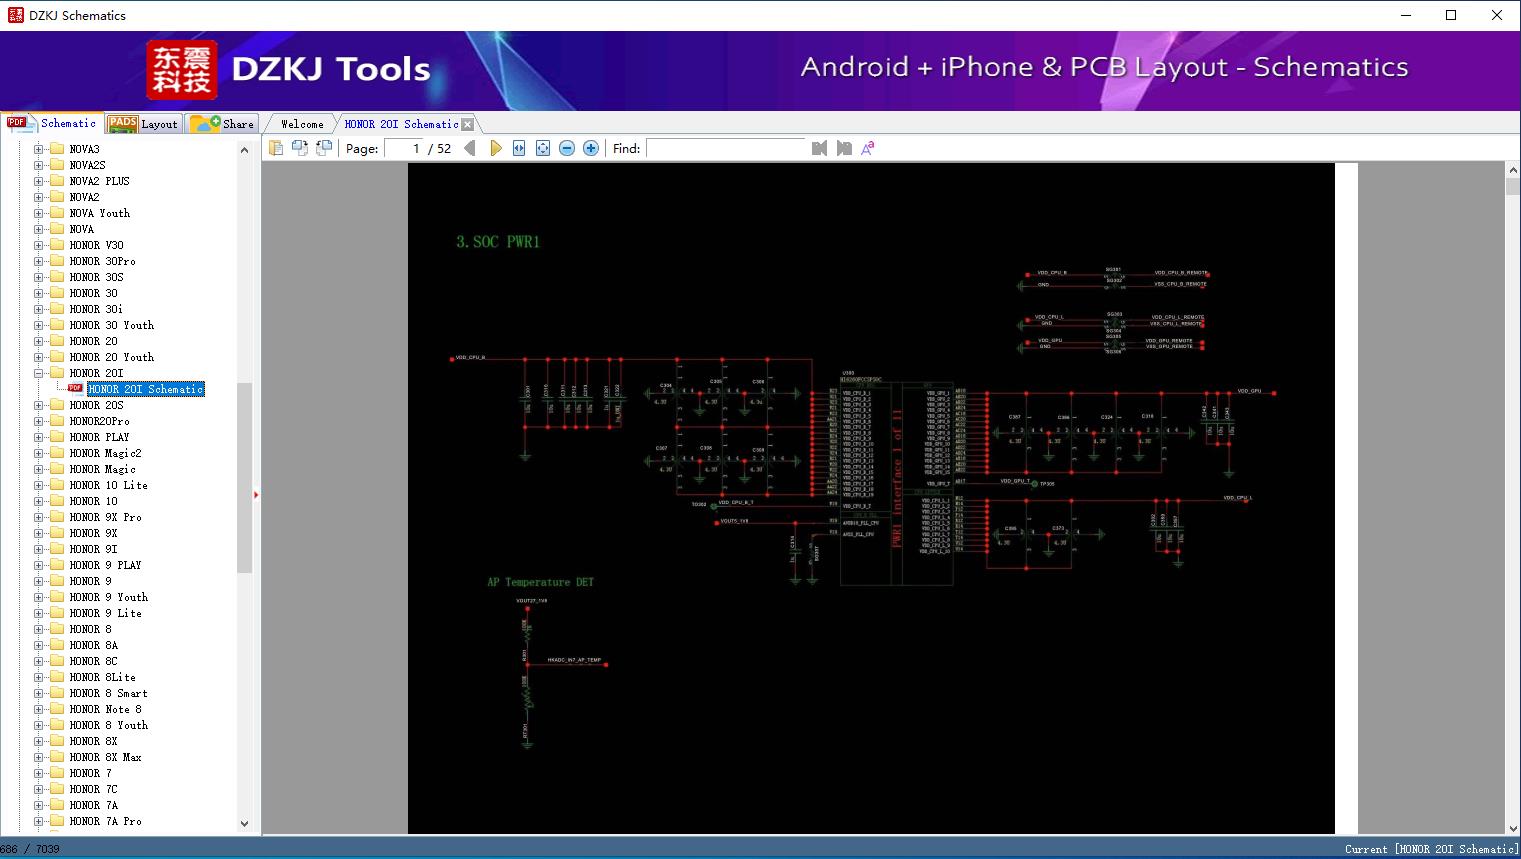Expand the HONOR V30 folder
The height and width of the screenshot is (859, 1521).
pyautogui.click(x=39, y=245)
